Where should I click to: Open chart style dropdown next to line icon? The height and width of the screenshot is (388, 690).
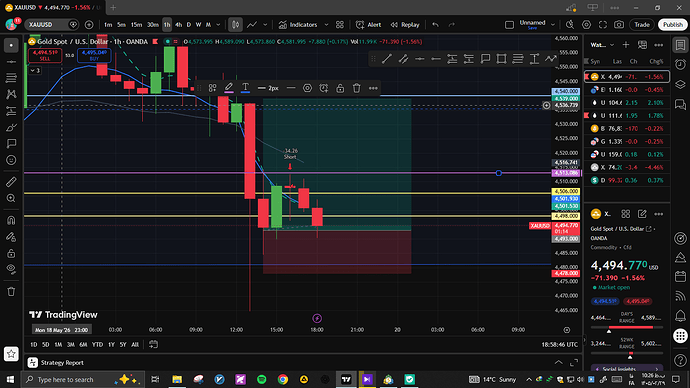pos(265,25)
